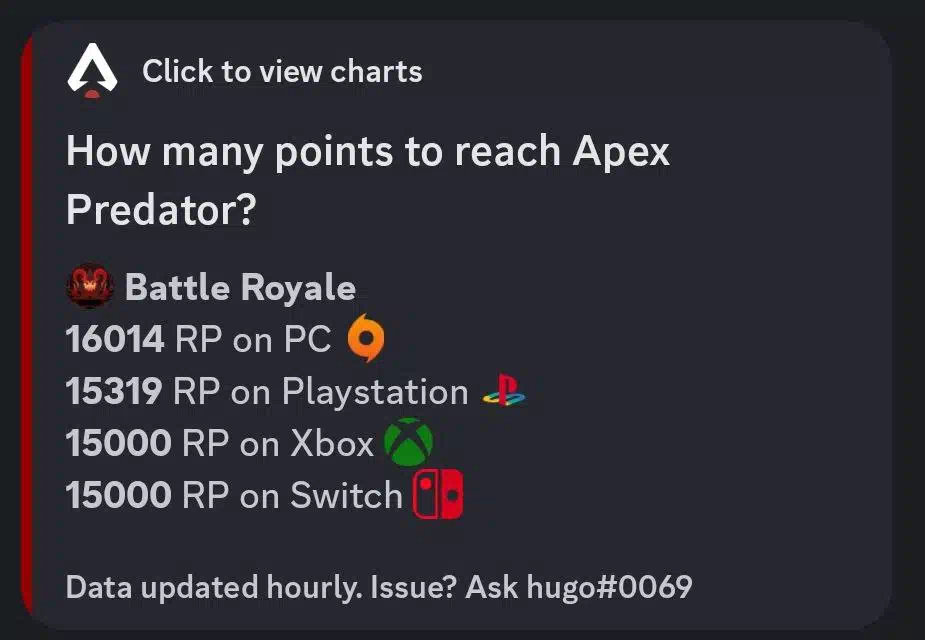This screenshot has width=925, height=640.
Task: Click the word "Predator?" in the title
Action: (x=161, y=209)
